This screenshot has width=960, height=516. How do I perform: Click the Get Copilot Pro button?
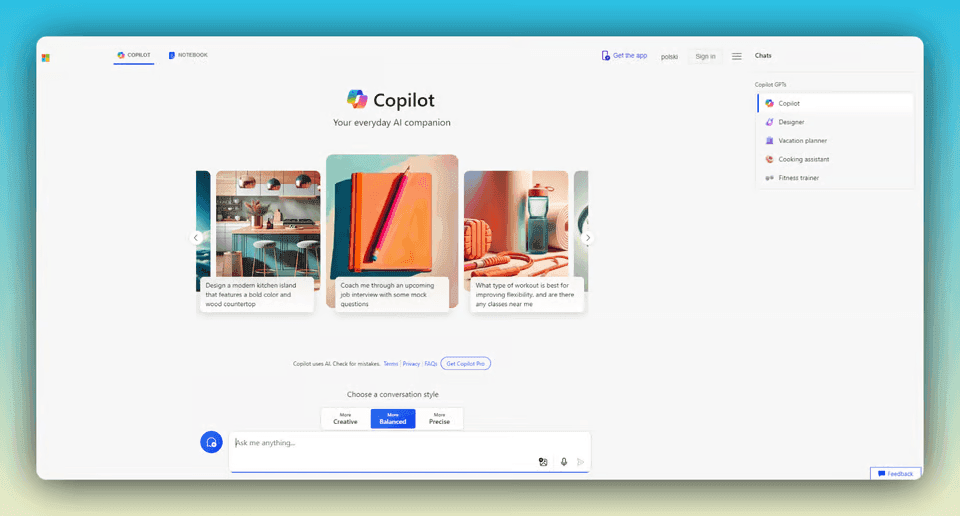[466, 364]
